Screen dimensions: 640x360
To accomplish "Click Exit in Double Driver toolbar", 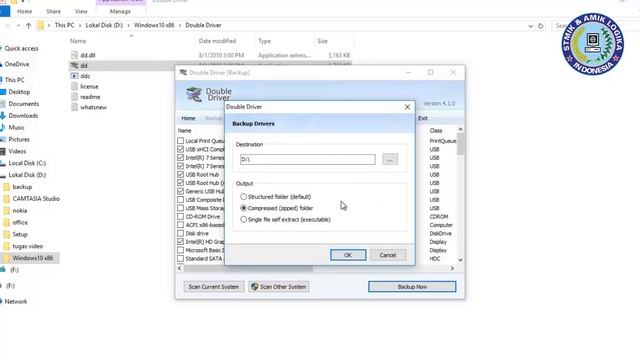I will [x=423, y=118].
